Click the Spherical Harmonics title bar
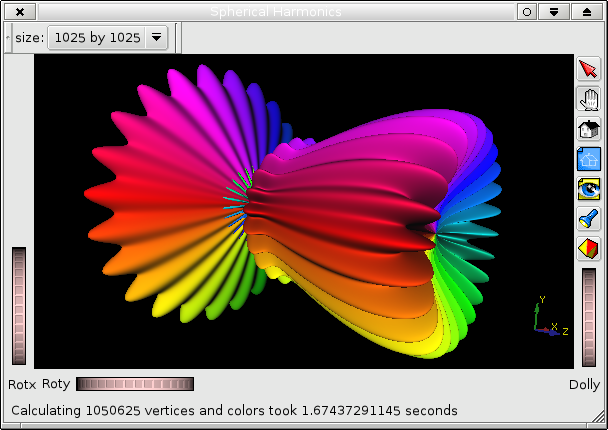Screen dimensions: 608x430 275,11
